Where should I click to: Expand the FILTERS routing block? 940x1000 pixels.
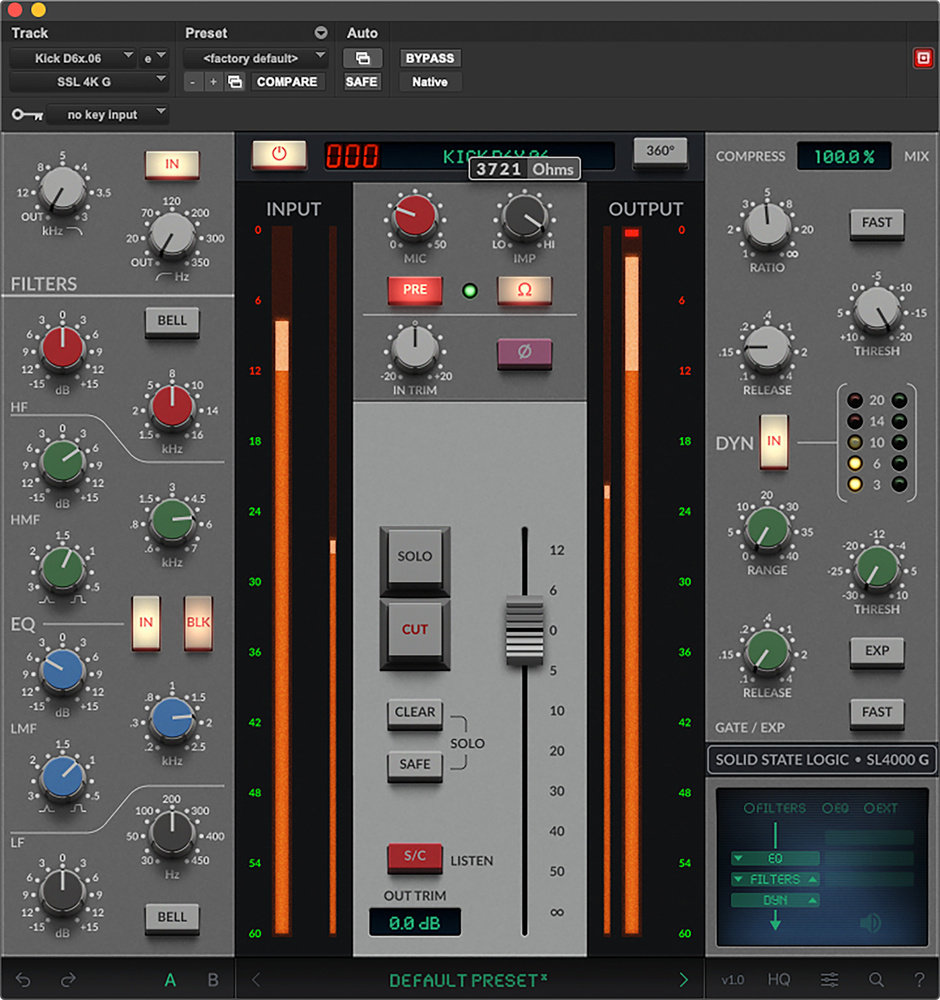click(x=775, y=879)
